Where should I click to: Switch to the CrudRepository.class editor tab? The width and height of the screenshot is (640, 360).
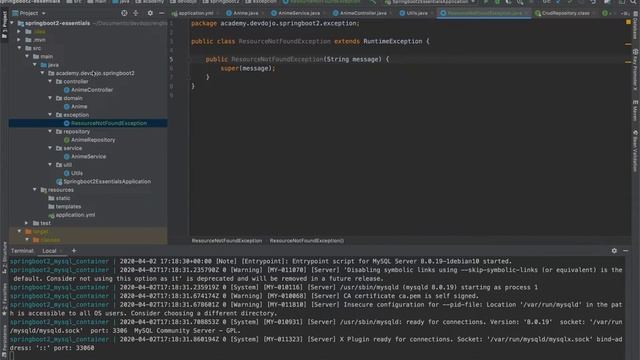click(565, 13)
